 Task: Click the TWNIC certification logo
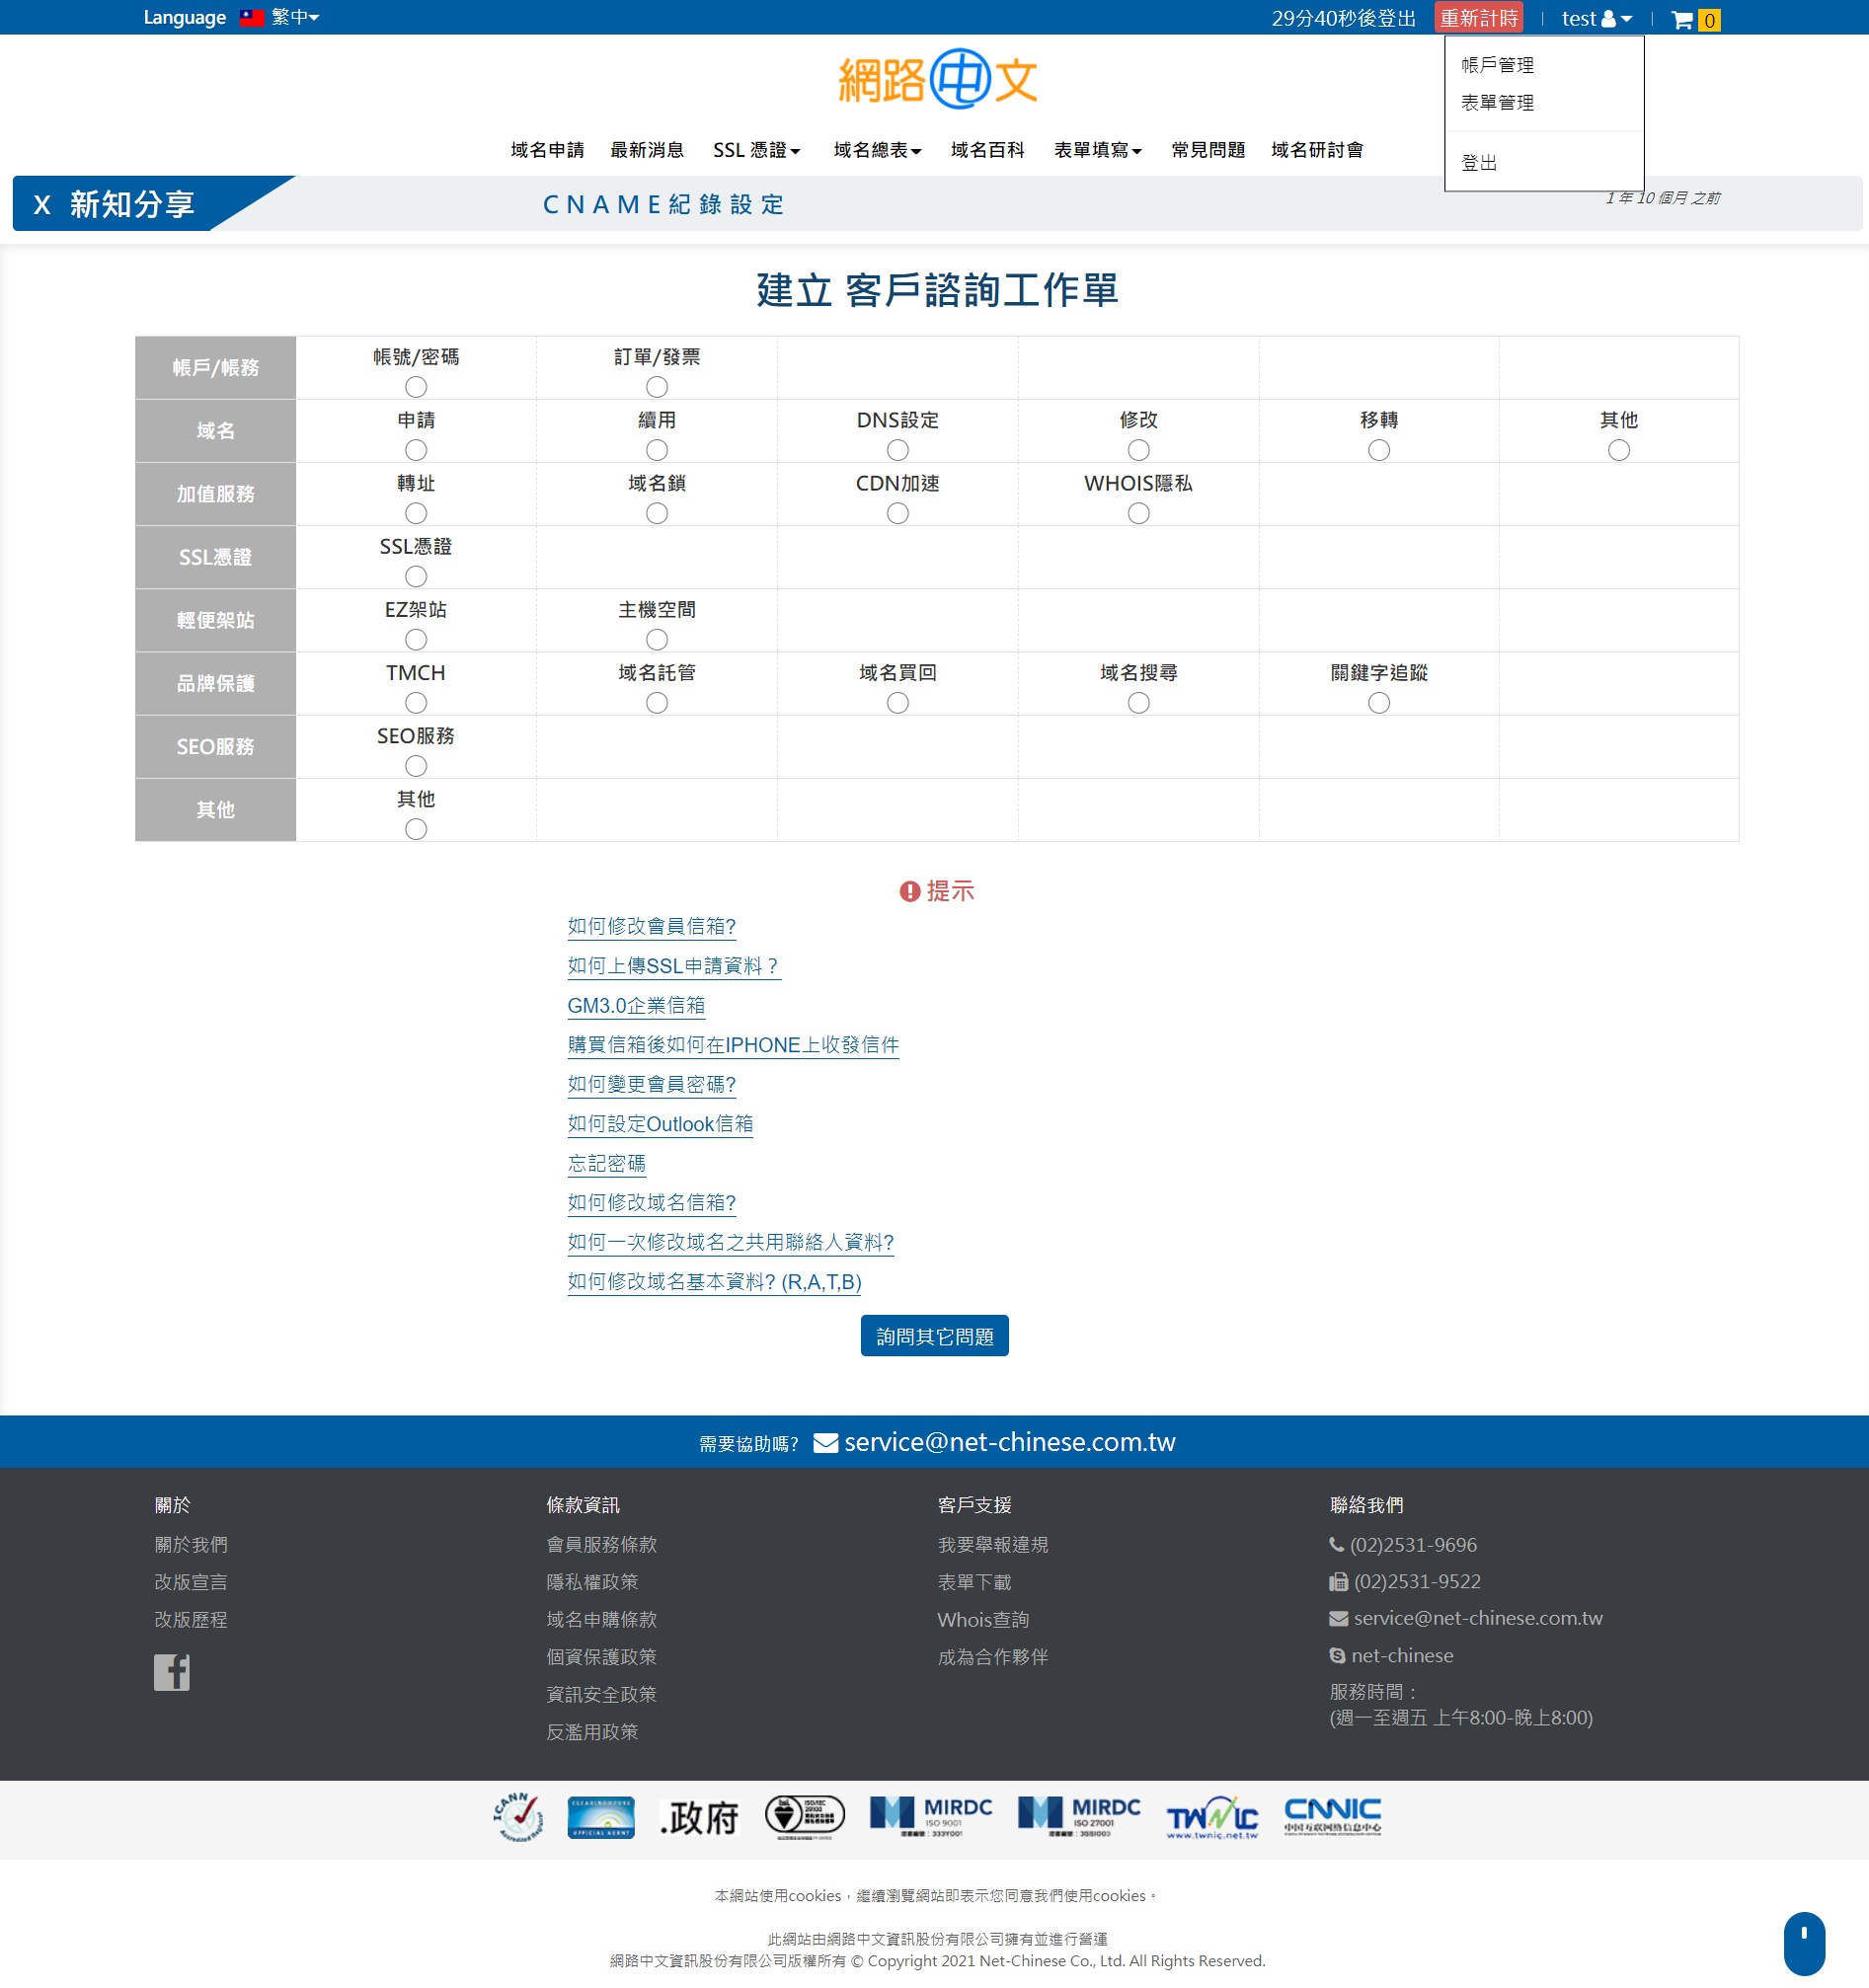tap(1211, 1817)
